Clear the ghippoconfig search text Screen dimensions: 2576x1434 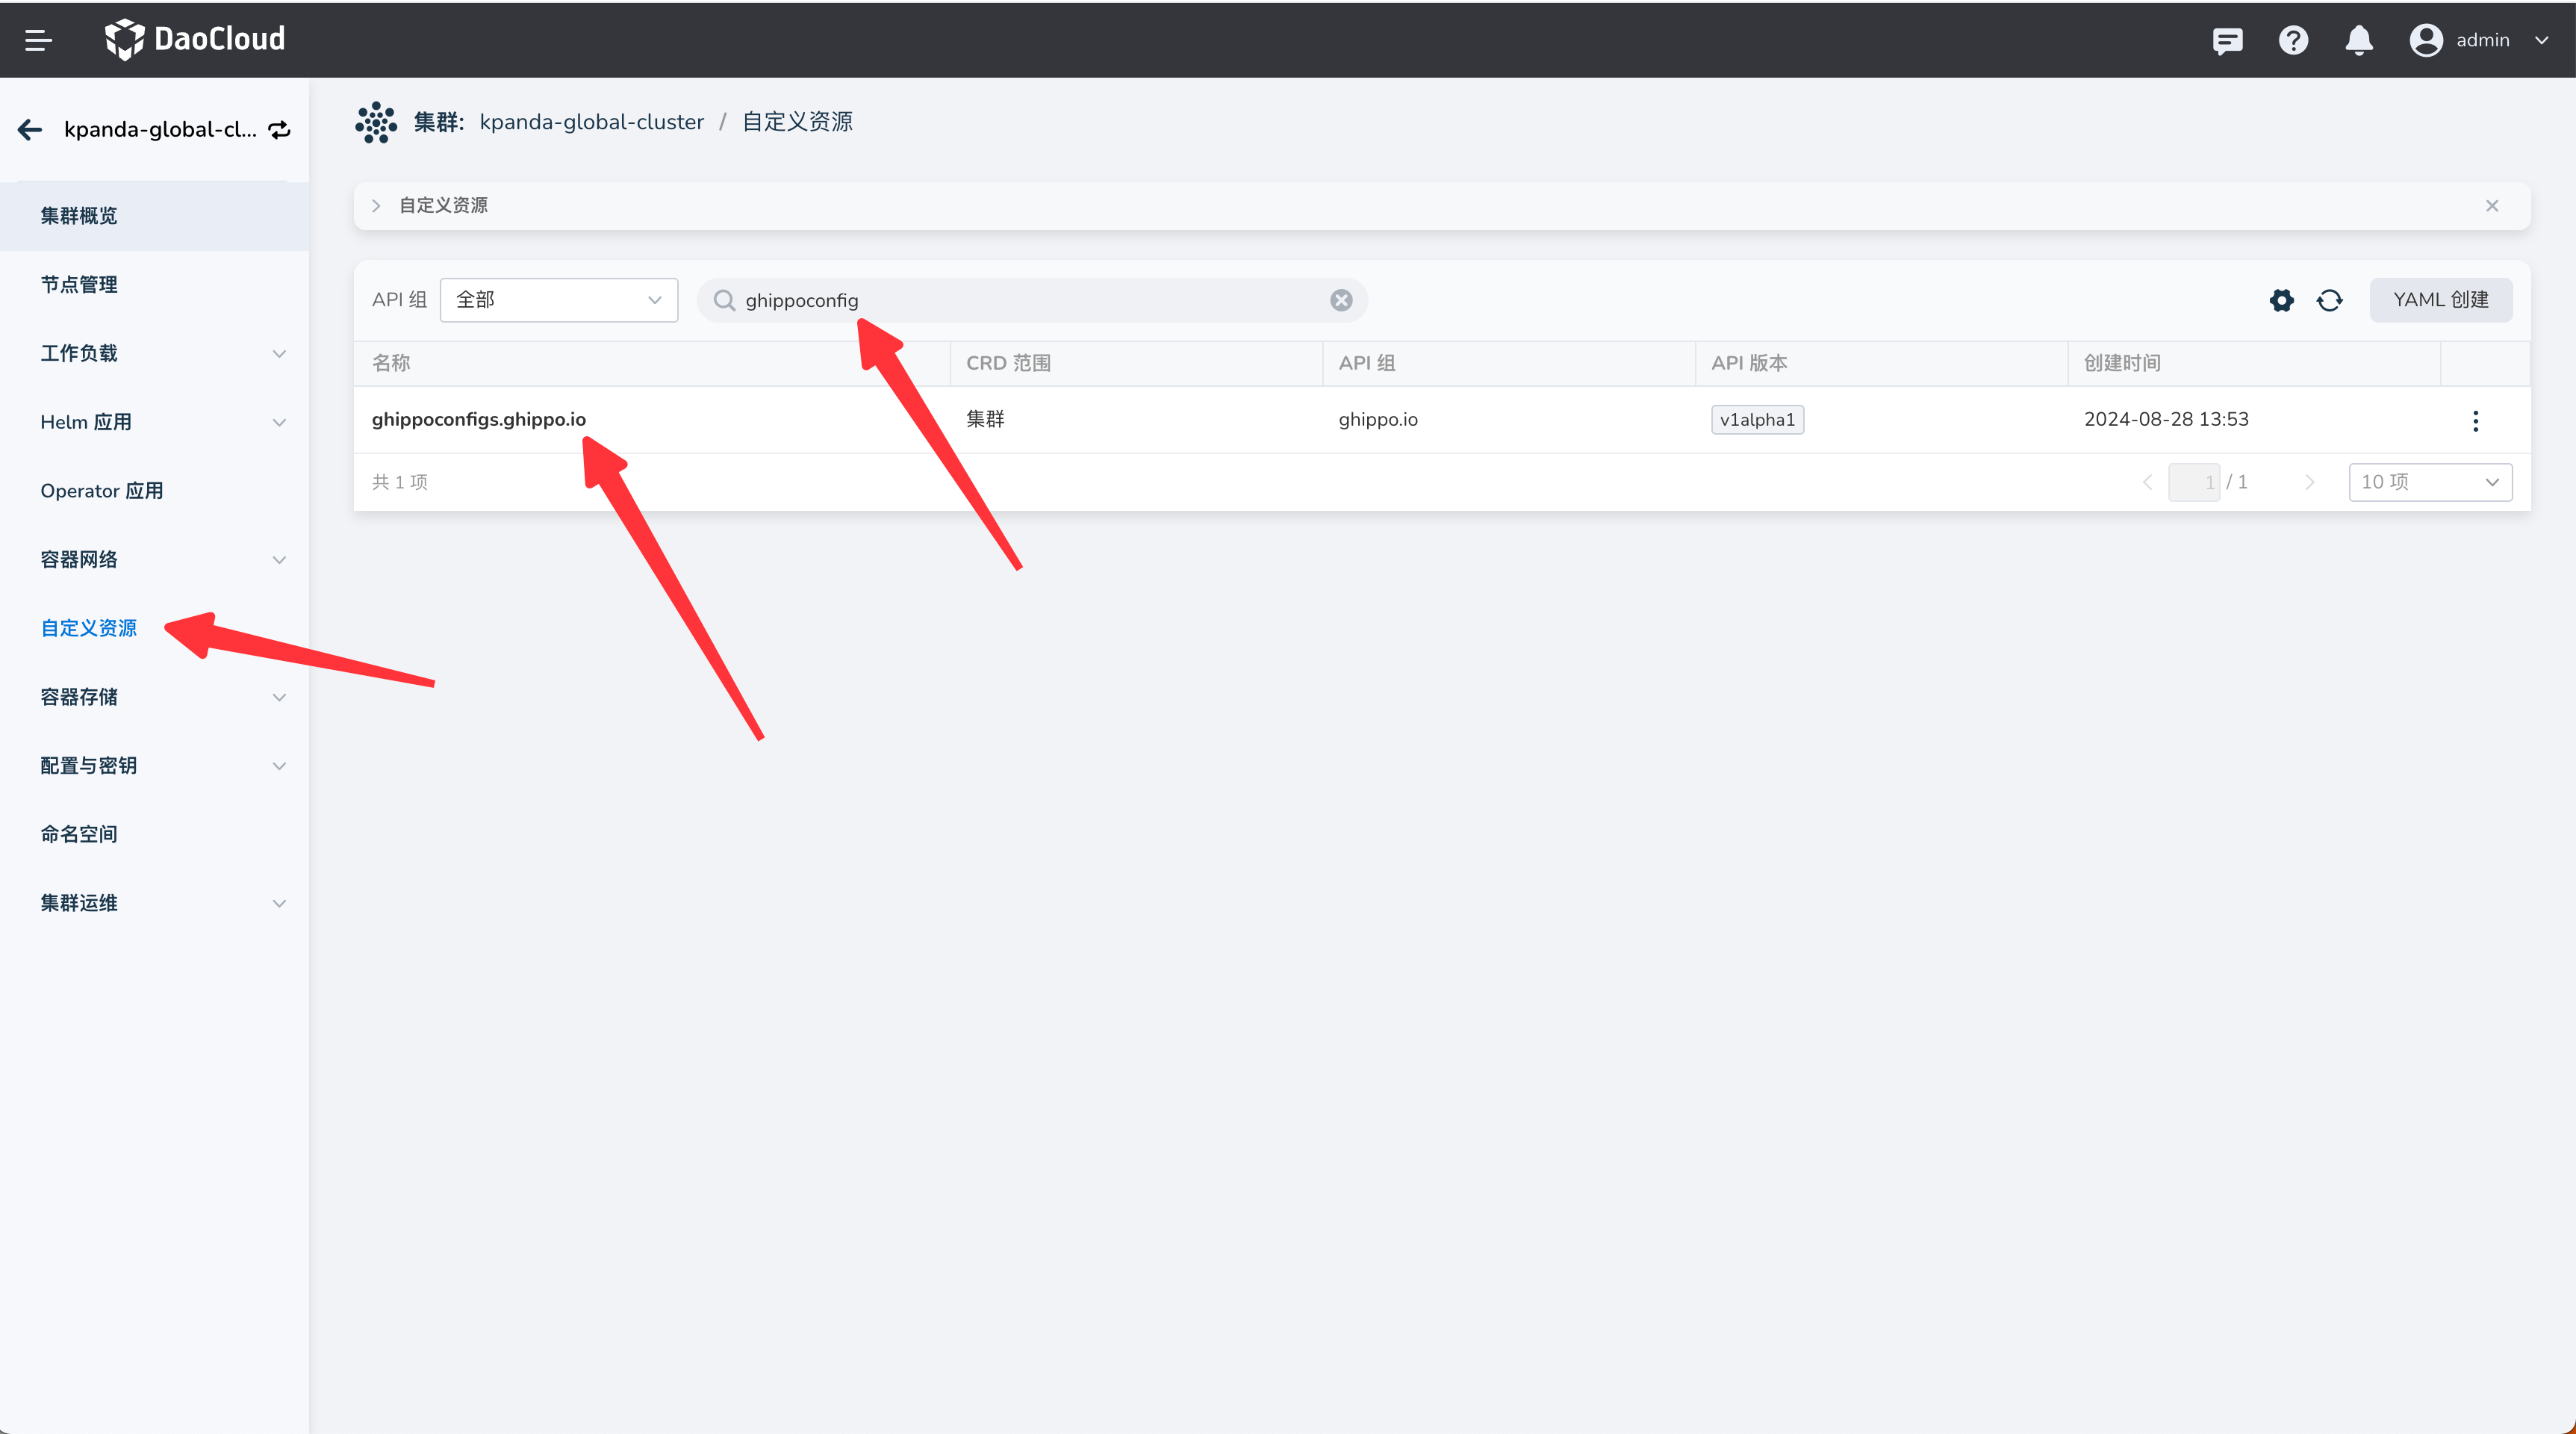(1341, 300)
